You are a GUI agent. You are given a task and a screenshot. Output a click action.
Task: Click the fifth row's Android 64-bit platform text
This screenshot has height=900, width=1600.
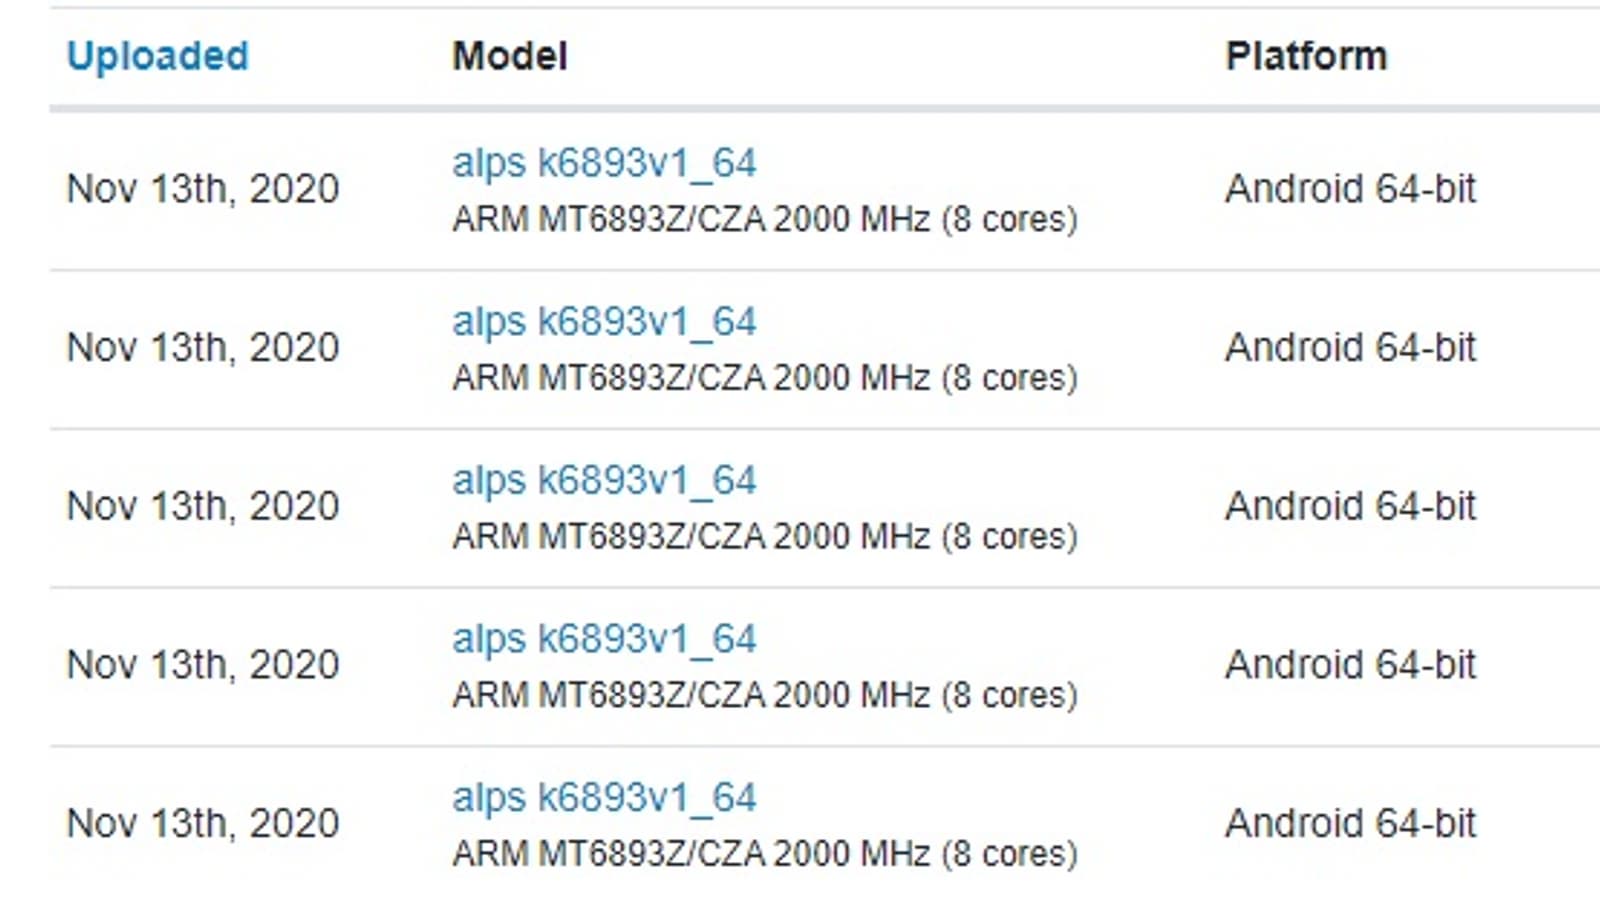click(x=1350, y=824)
